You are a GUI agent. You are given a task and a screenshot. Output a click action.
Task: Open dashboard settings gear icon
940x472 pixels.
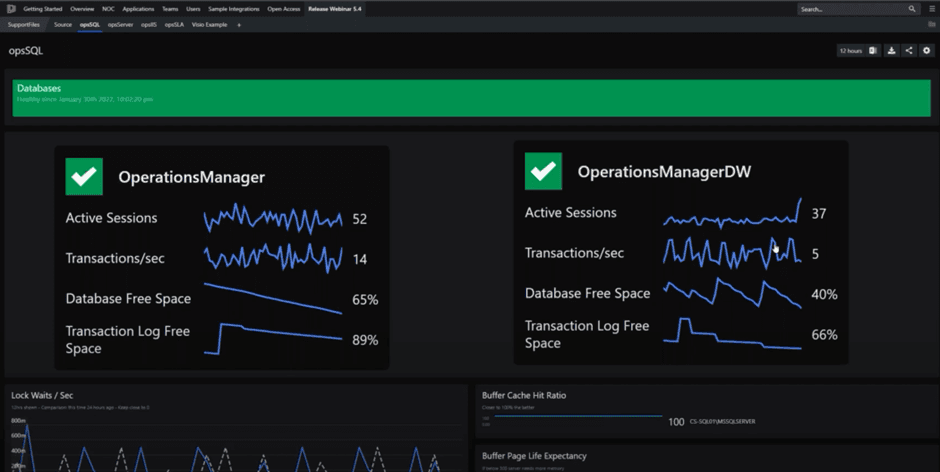pos(926,51)
